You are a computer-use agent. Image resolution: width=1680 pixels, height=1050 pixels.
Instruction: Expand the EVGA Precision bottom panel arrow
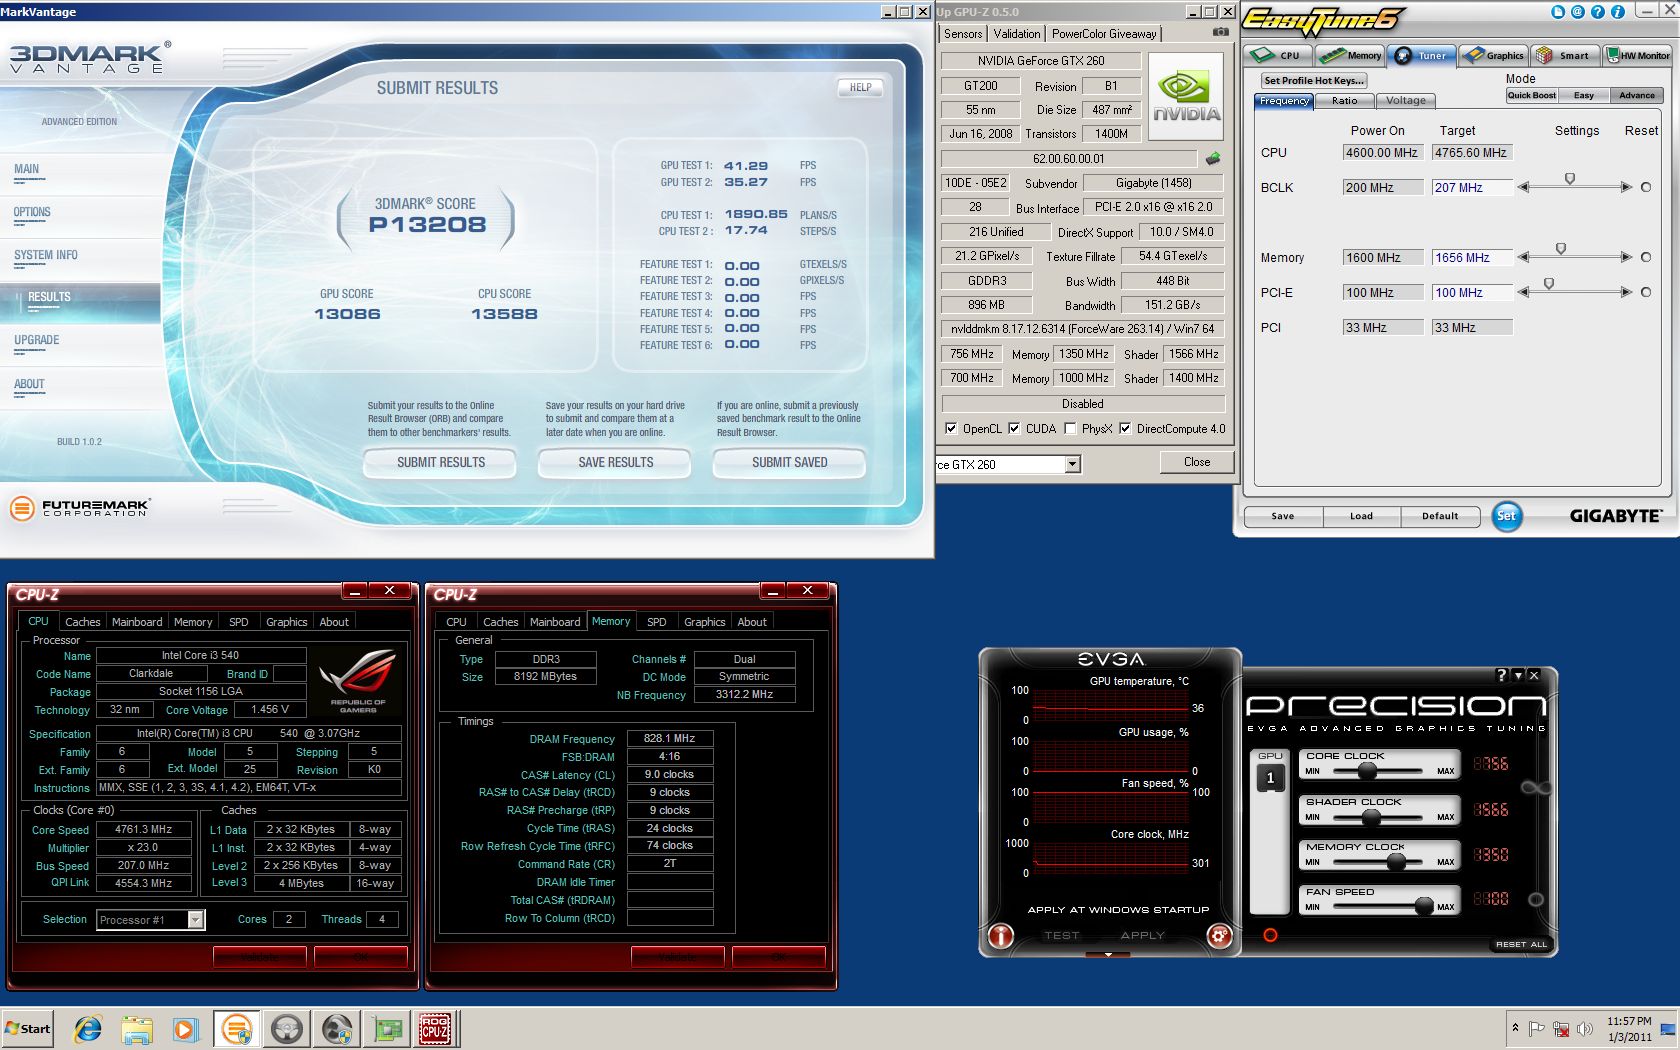(x=1108, y=955)
